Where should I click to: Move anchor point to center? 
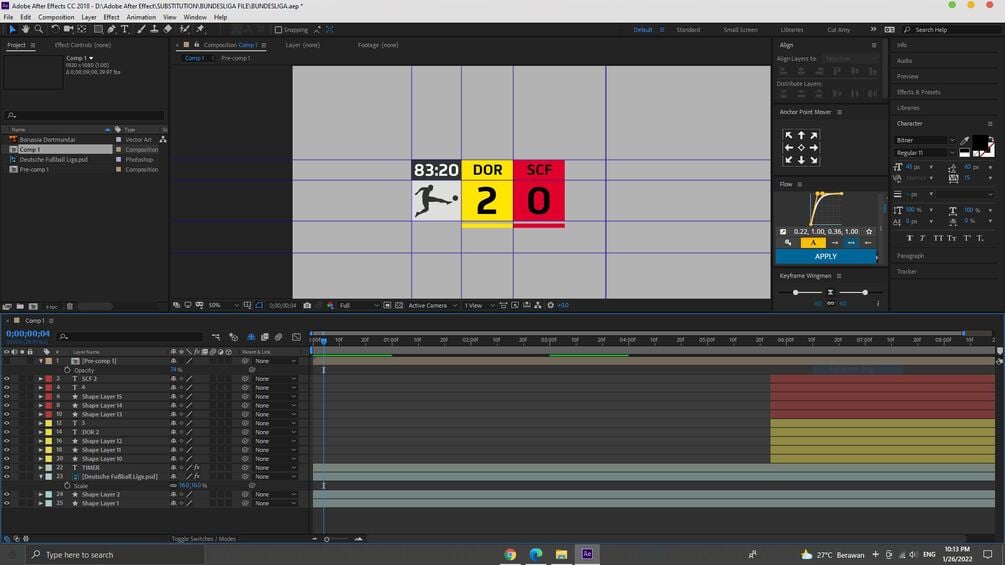(x=801, y=147)
